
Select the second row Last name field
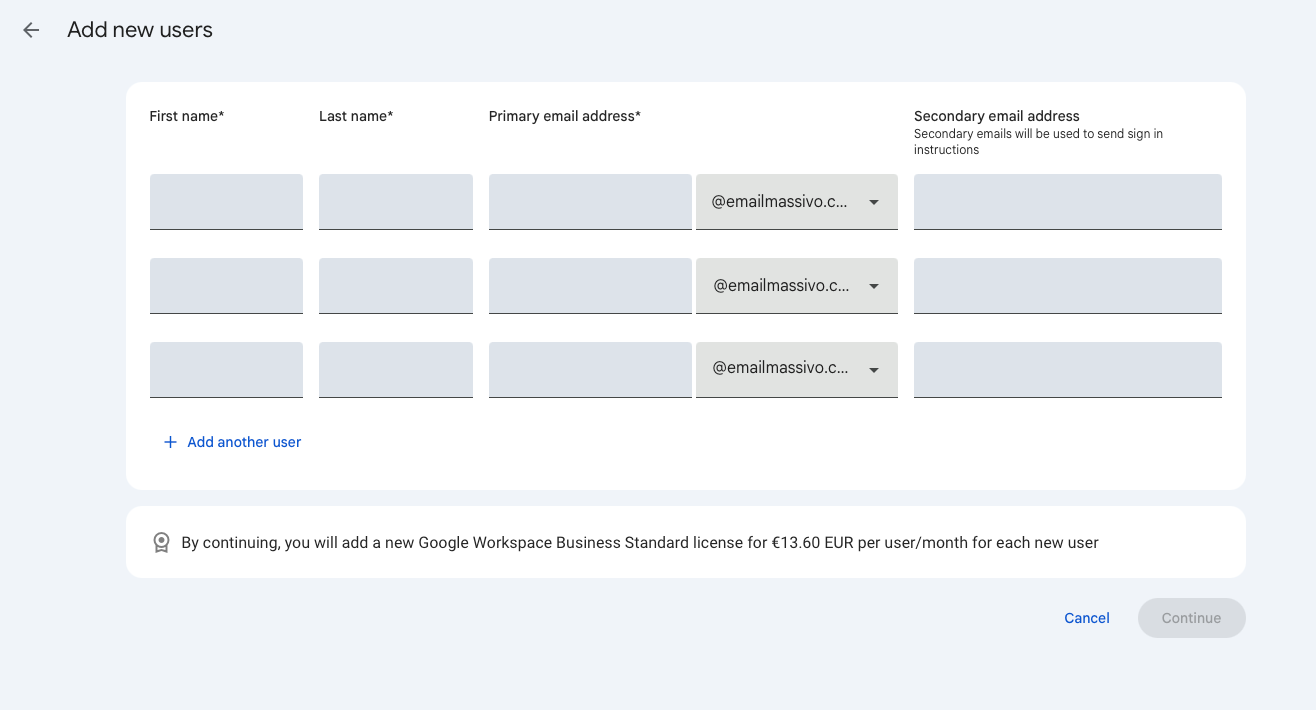395,286
